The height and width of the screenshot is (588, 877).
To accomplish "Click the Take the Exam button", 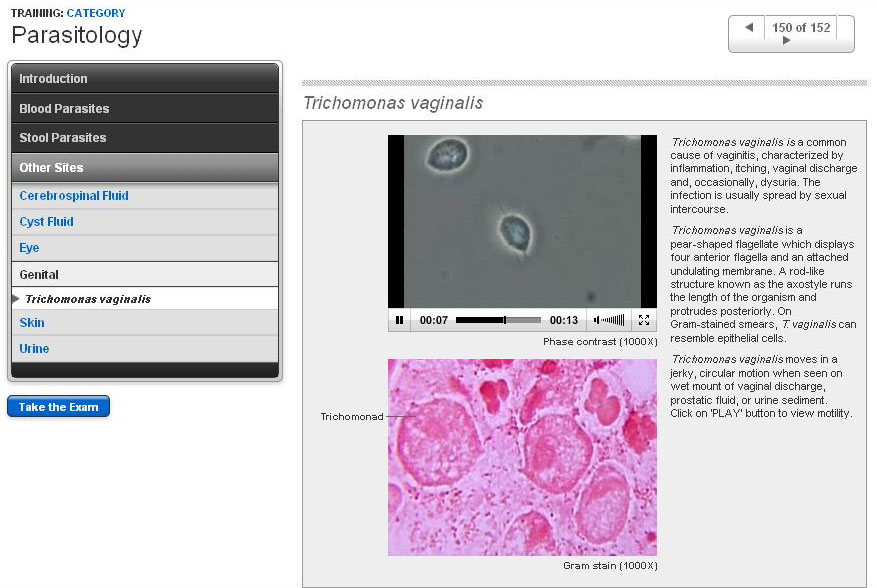I will (58, 407).
